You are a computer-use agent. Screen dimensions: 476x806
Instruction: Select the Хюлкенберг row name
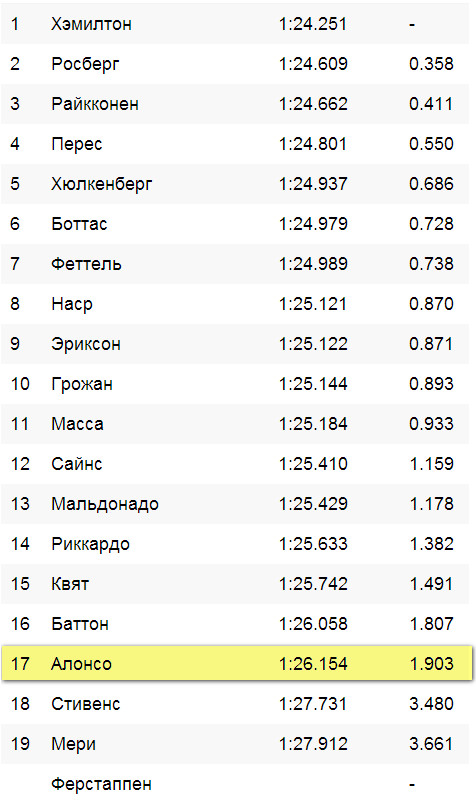tap(102, 184)
